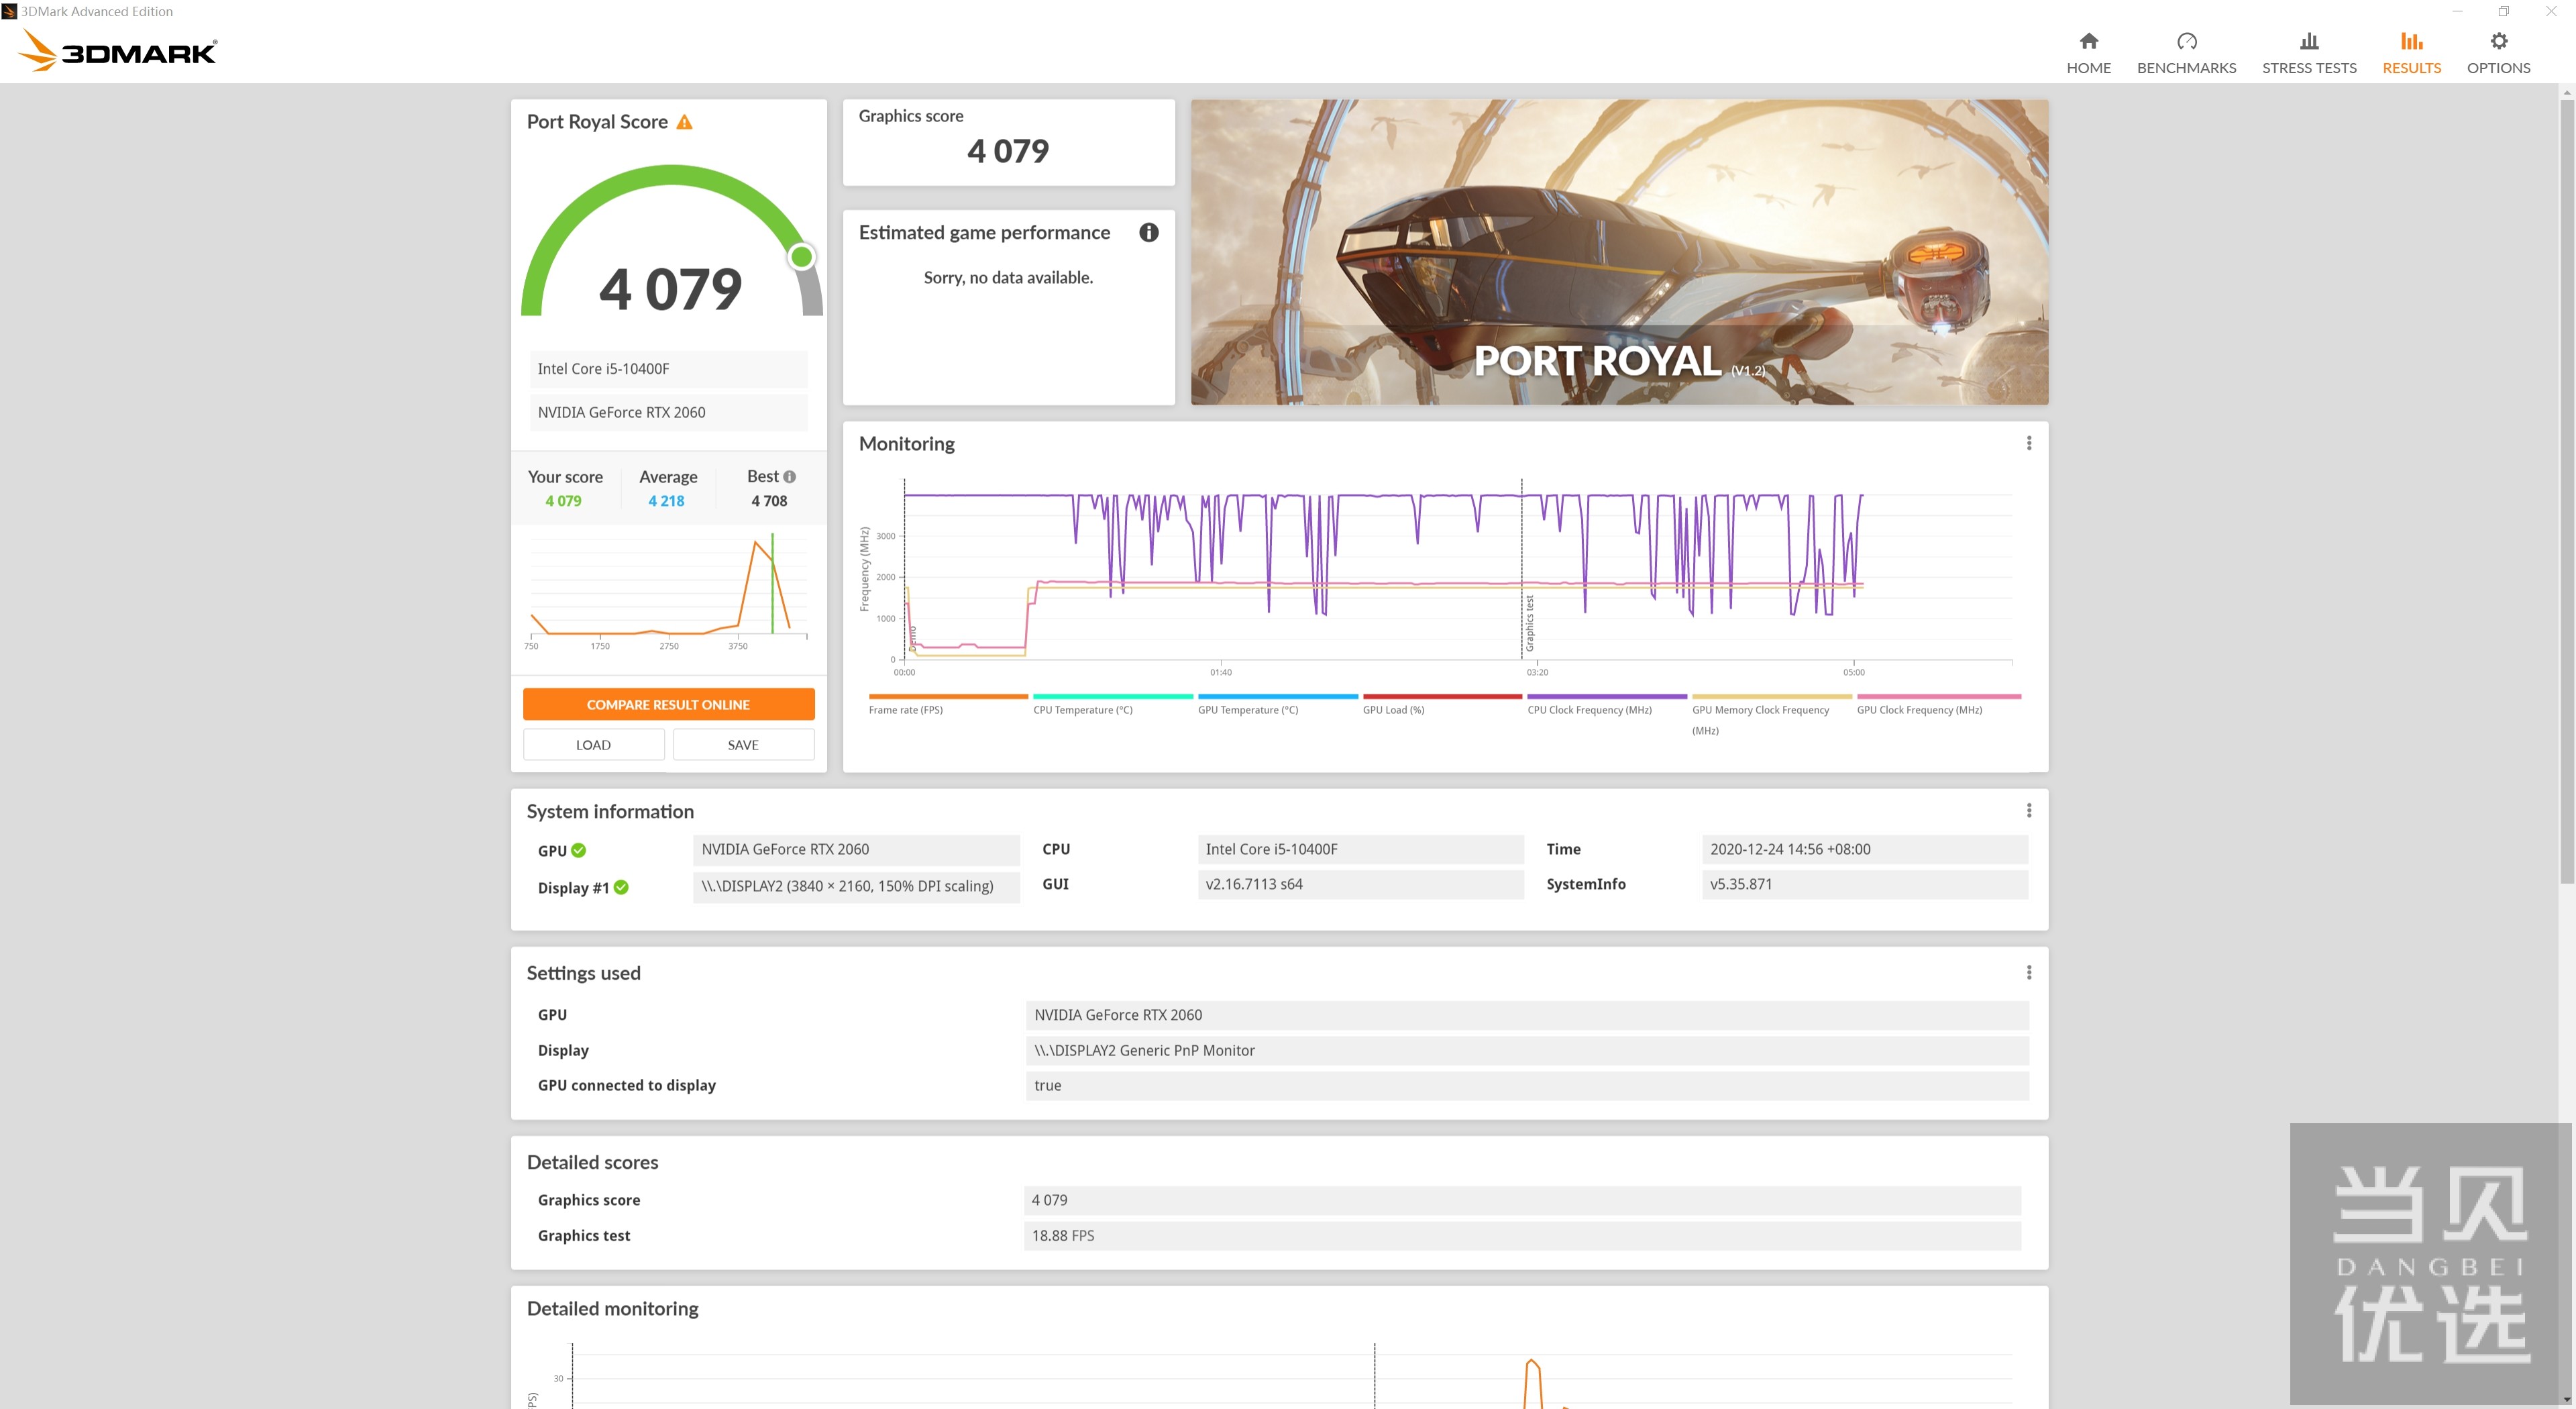
Task: Click the Load button
Action: point(593,745)
